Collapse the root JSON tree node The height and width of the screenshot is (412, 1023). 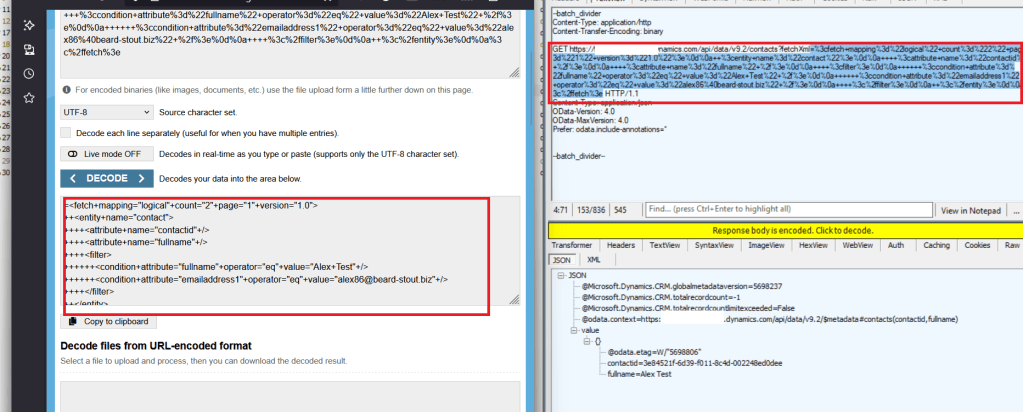coord(561,276)
